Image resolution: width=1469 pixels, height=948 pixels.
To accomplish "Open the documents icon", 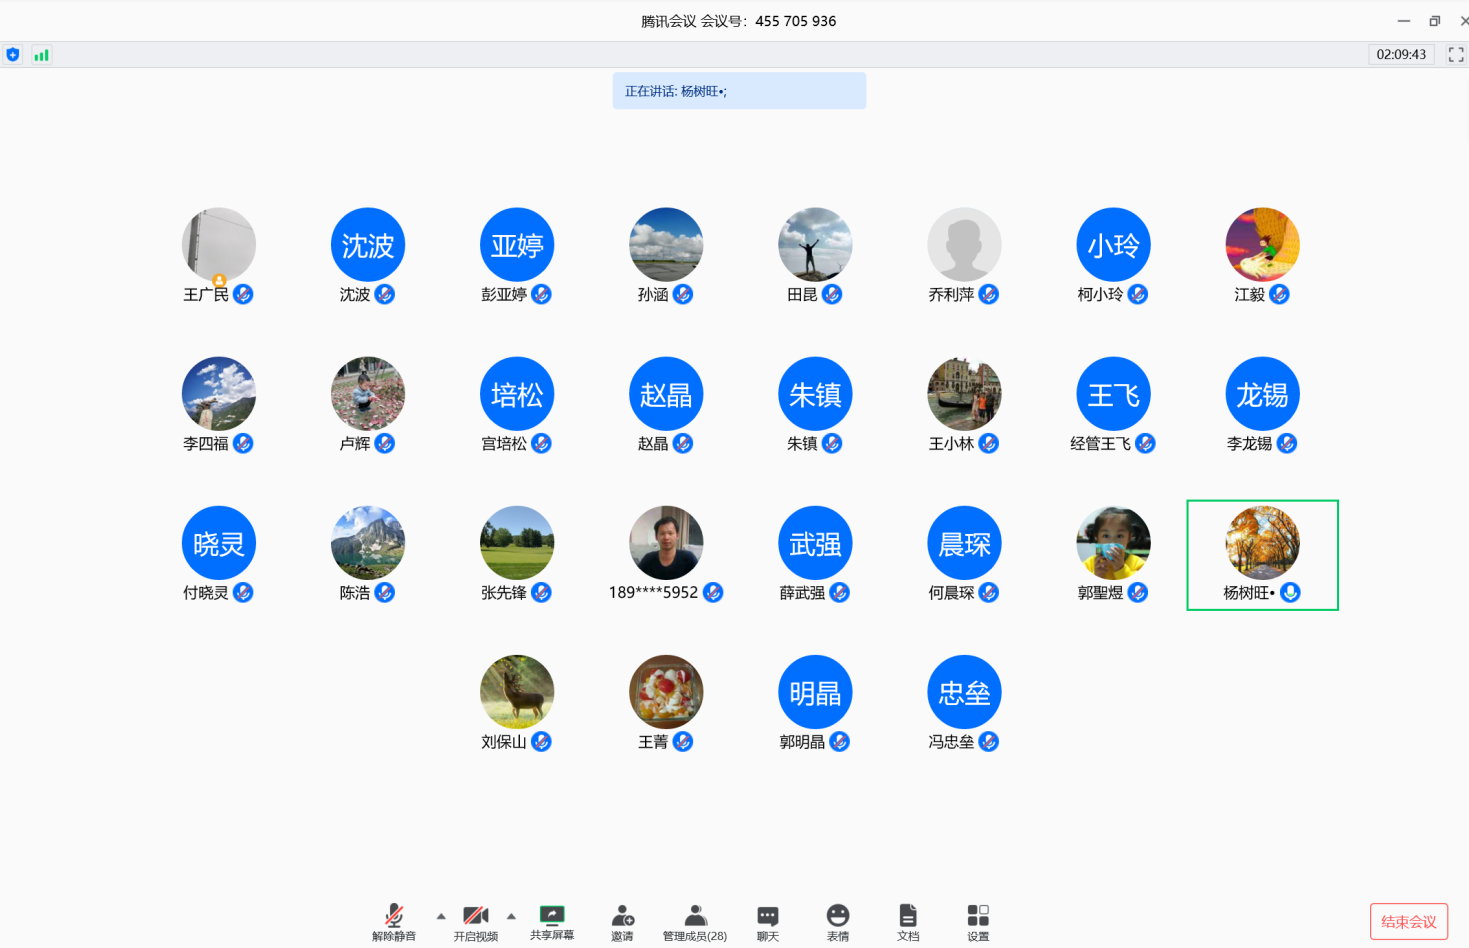I will pos(908,916).
